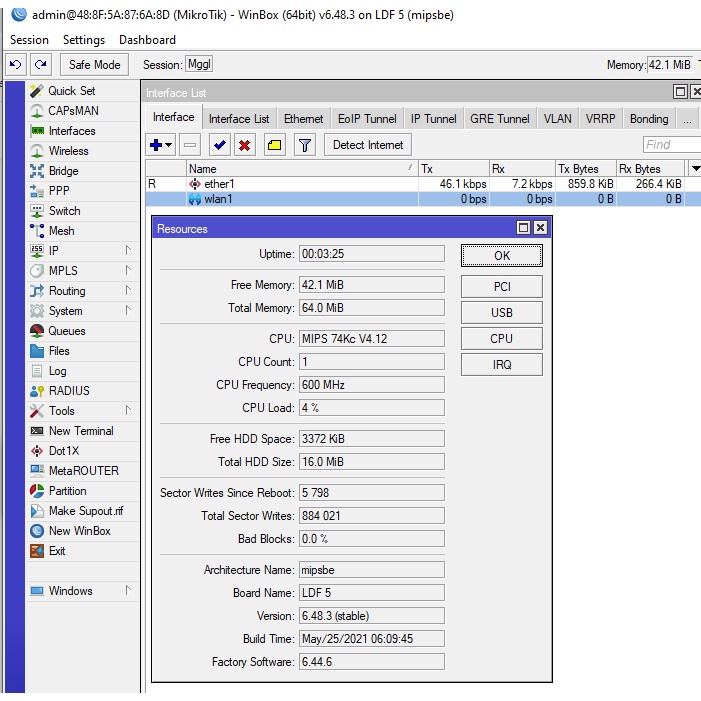The image size is (701, 701).
Task: Disable interface with red X button
Action: (245, 145)
